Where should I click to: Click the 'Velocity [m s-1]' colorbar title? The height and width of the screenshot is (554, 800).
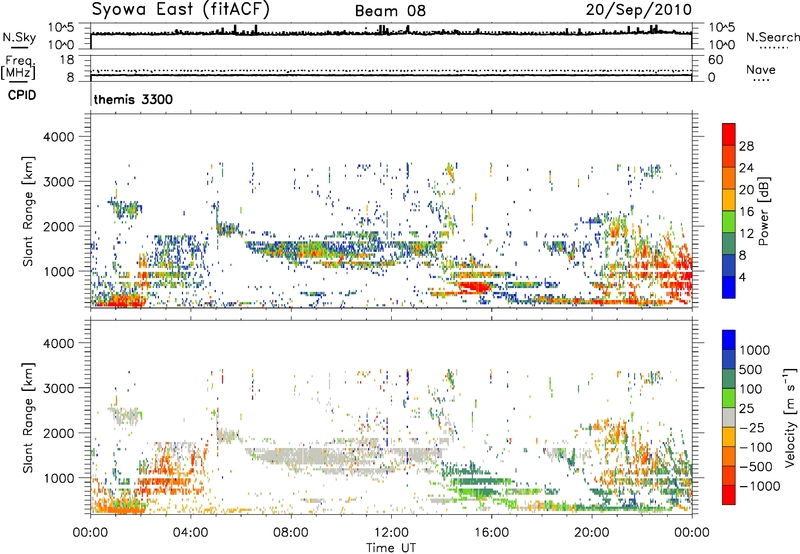point(790,417)
